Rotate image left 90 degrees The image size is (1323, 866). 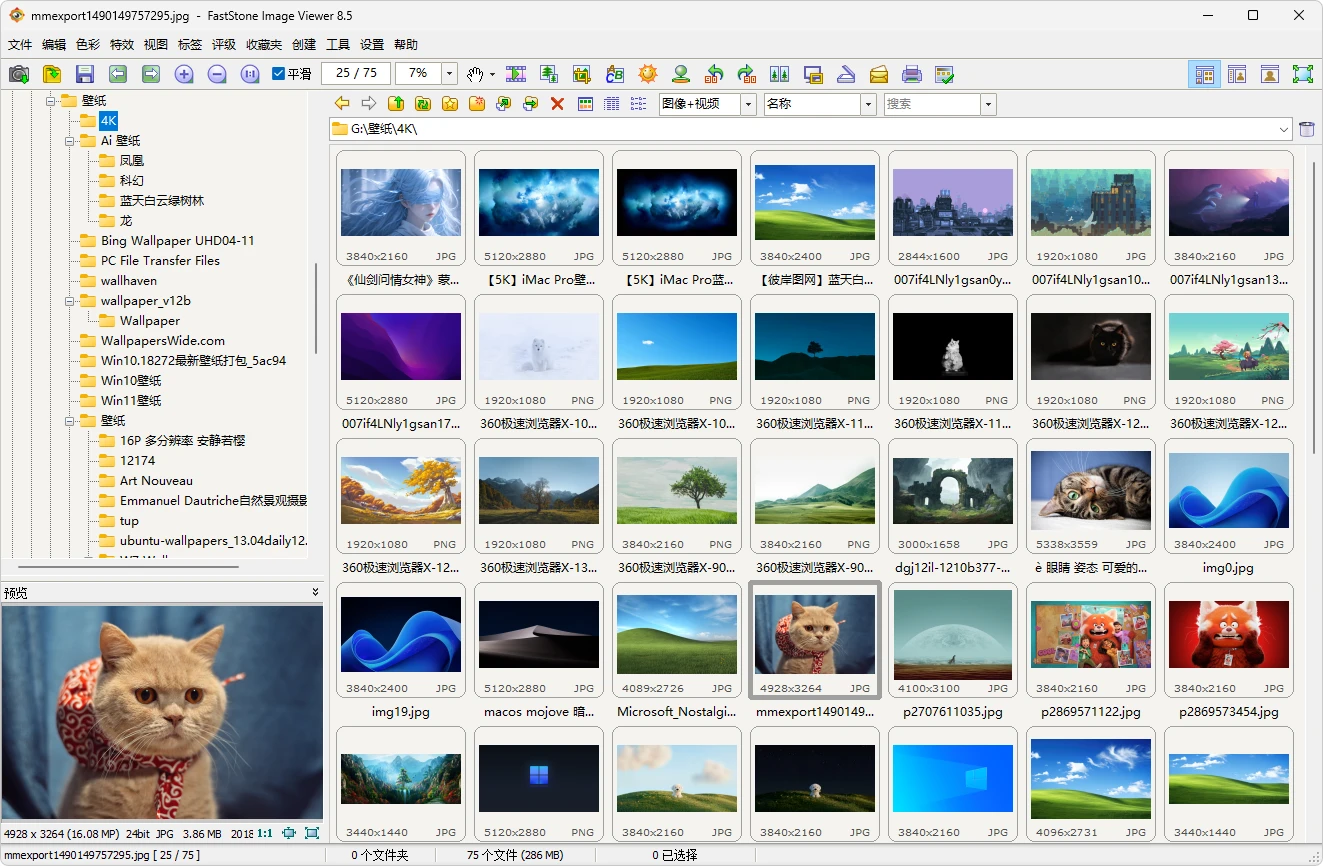point(714,74)
